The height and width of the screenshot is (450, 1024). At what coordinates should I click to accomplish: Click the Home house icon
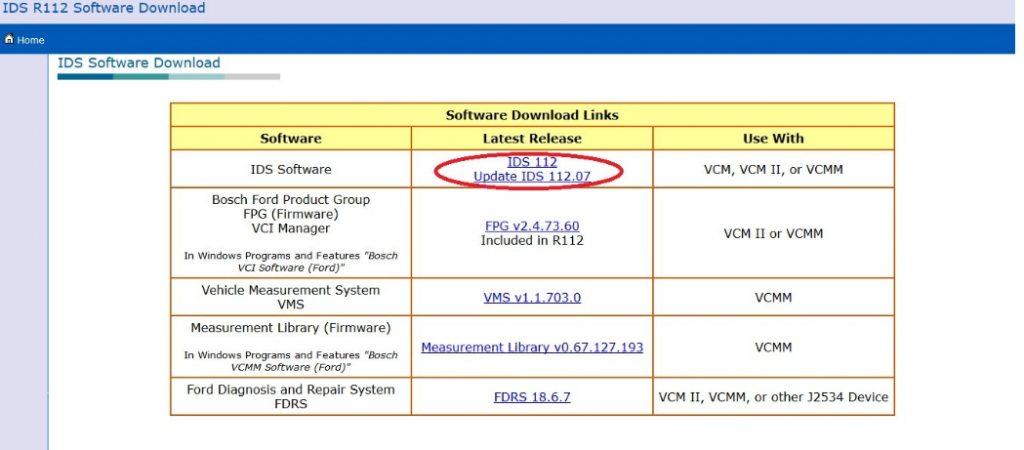[9, 39]
